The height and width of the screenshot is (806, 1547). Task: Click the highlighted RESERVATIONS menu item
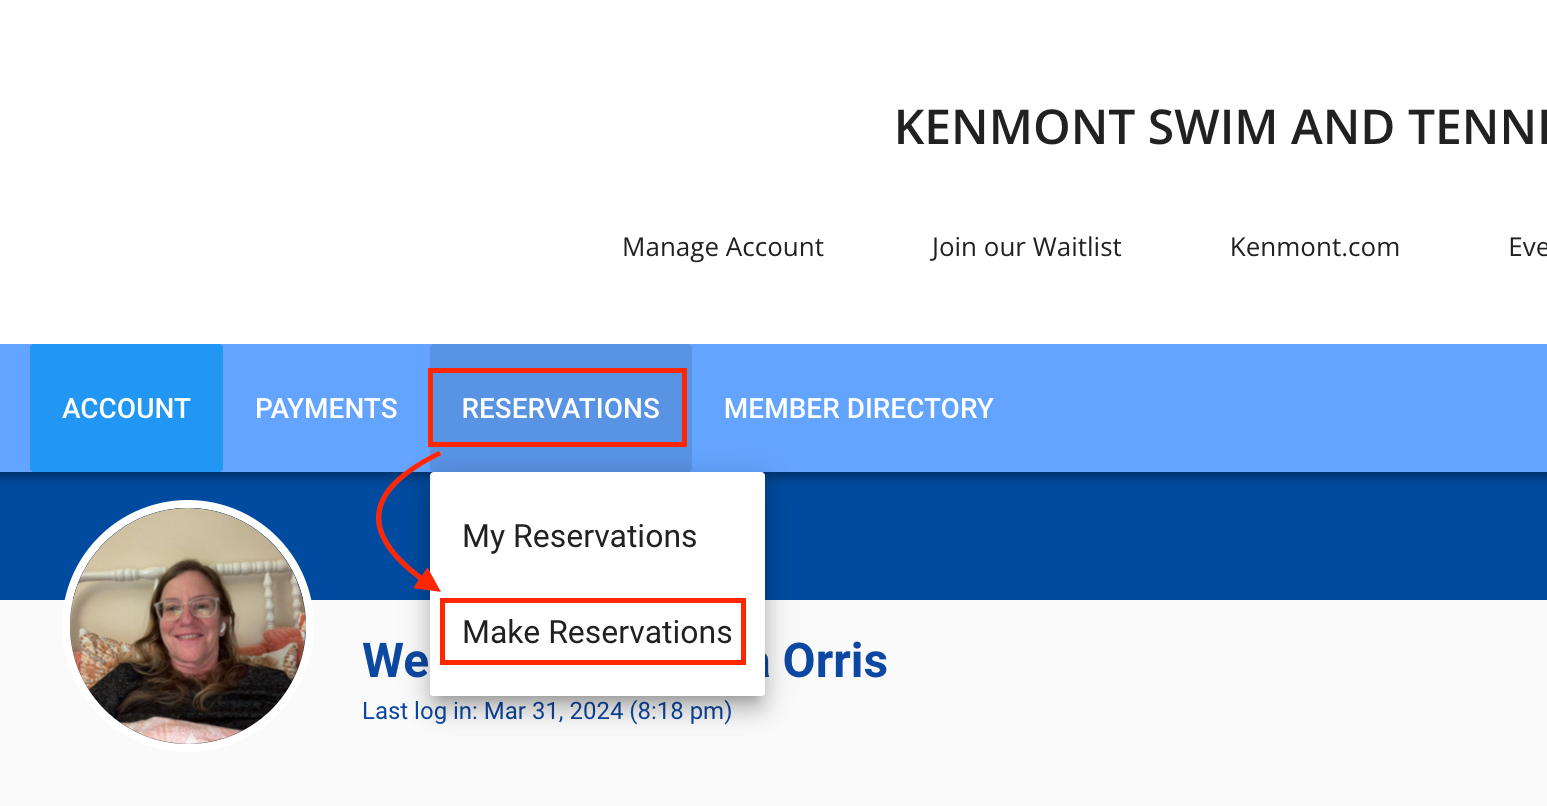(559, 407)
